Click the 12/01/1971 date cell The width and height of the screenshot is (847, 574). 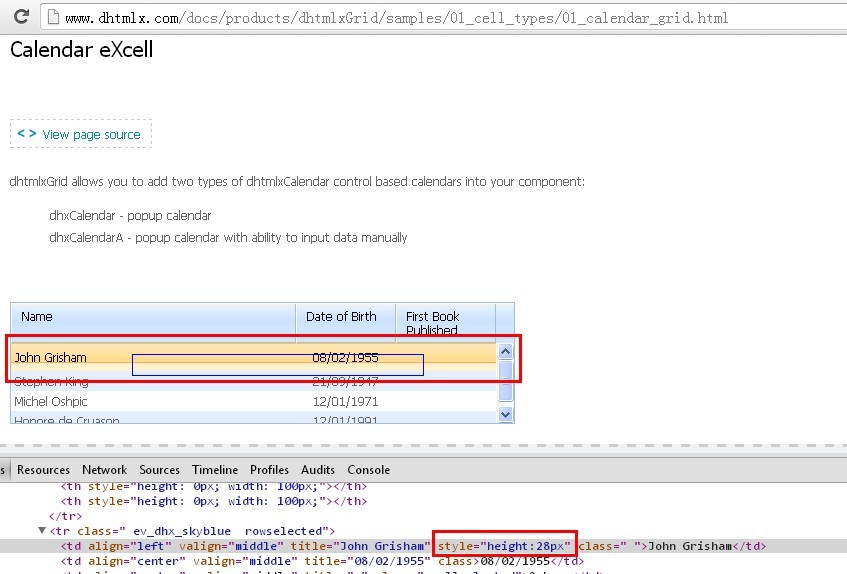pyautogui.click(x=345, y=402)
